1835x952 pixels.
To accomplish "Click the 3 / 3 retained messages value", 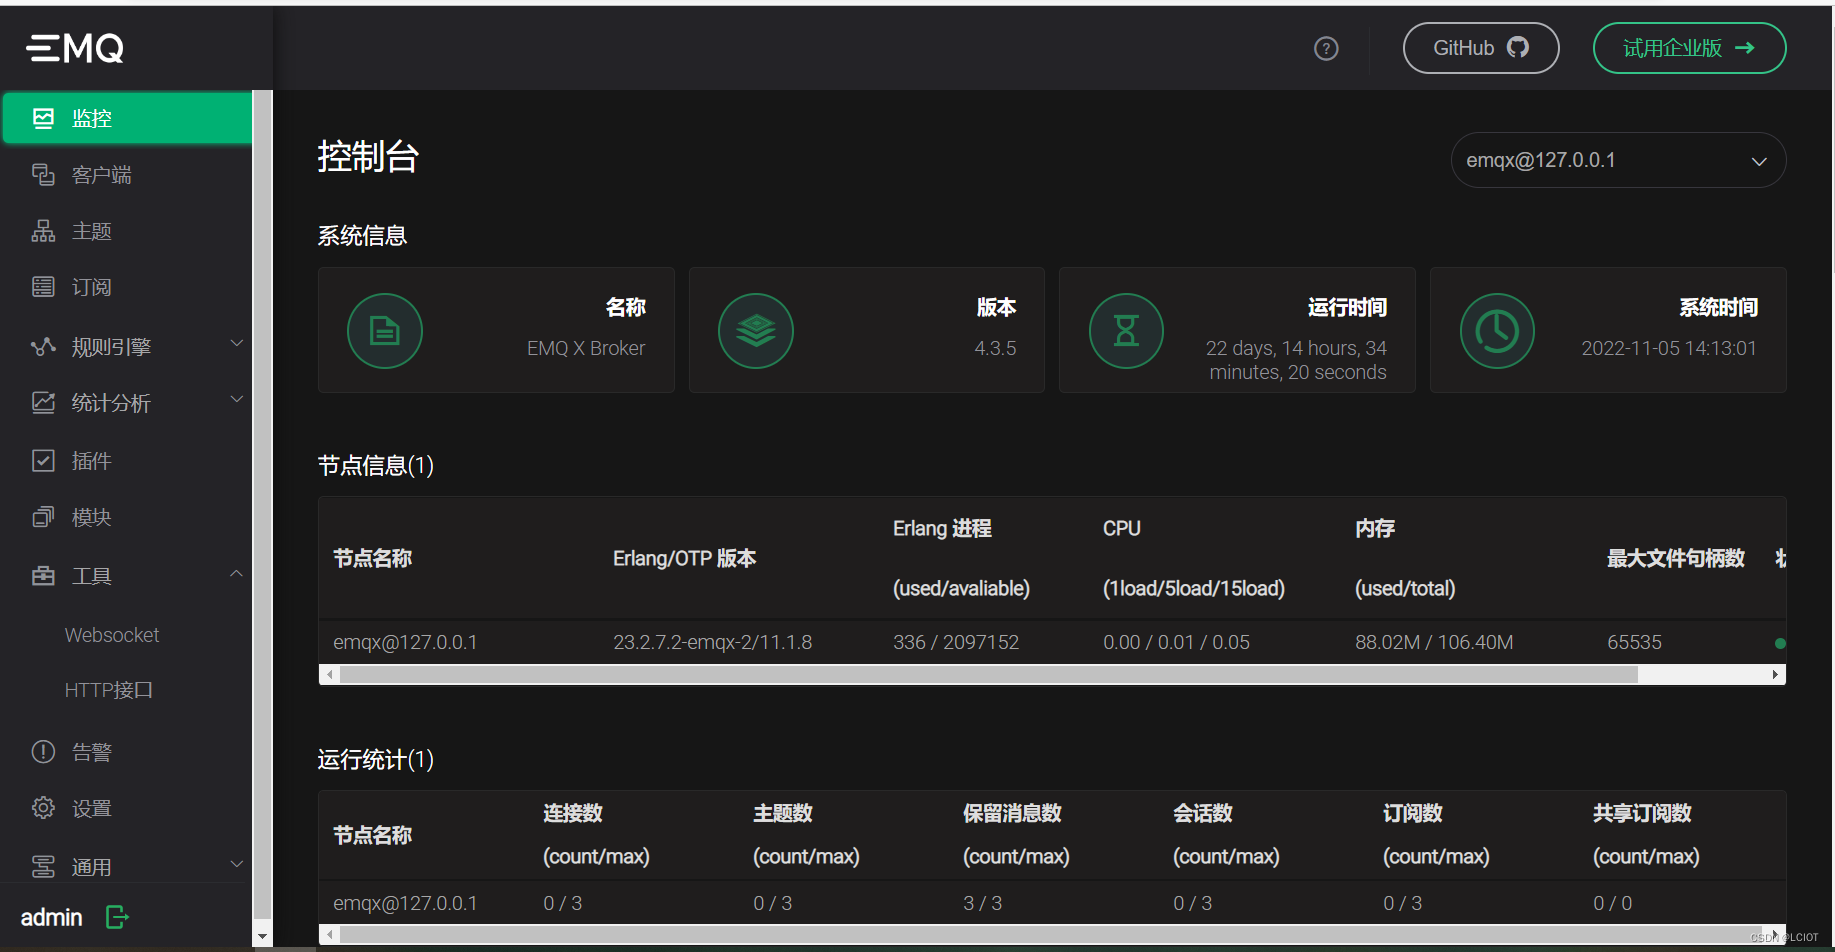I will 982,903.
